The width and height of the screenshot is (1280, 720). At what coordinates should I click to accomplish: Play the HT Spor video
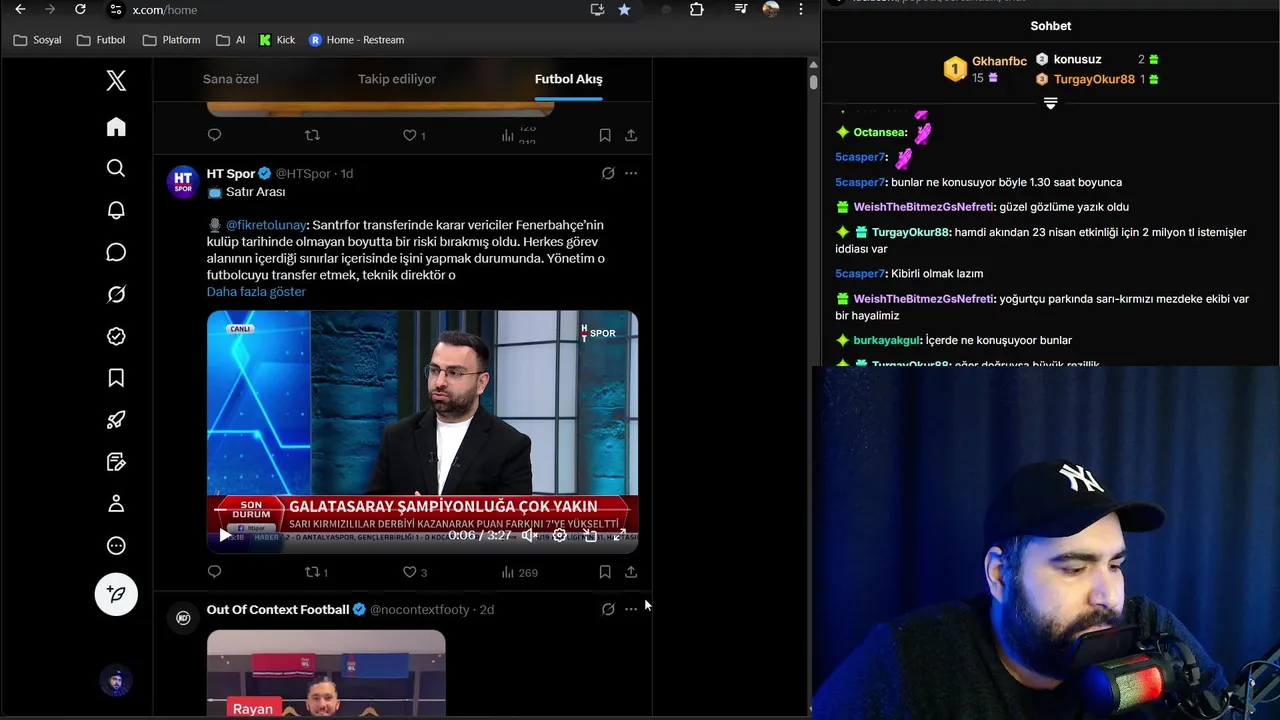coord(224,535)
